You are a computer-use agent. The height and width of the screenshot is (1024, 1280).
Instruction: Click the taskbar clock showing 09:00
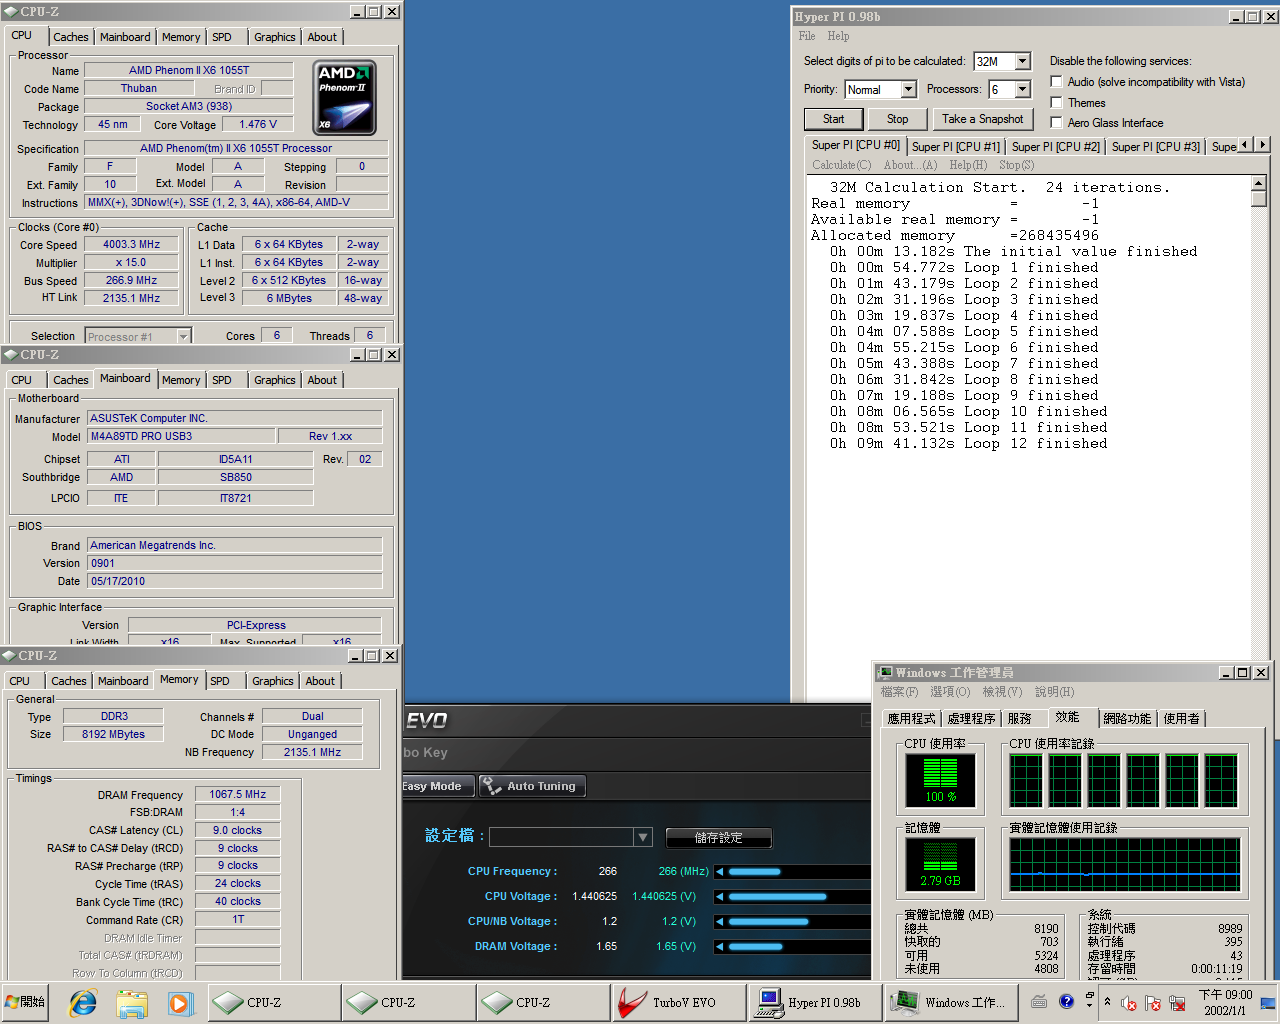point(1225,1002)
